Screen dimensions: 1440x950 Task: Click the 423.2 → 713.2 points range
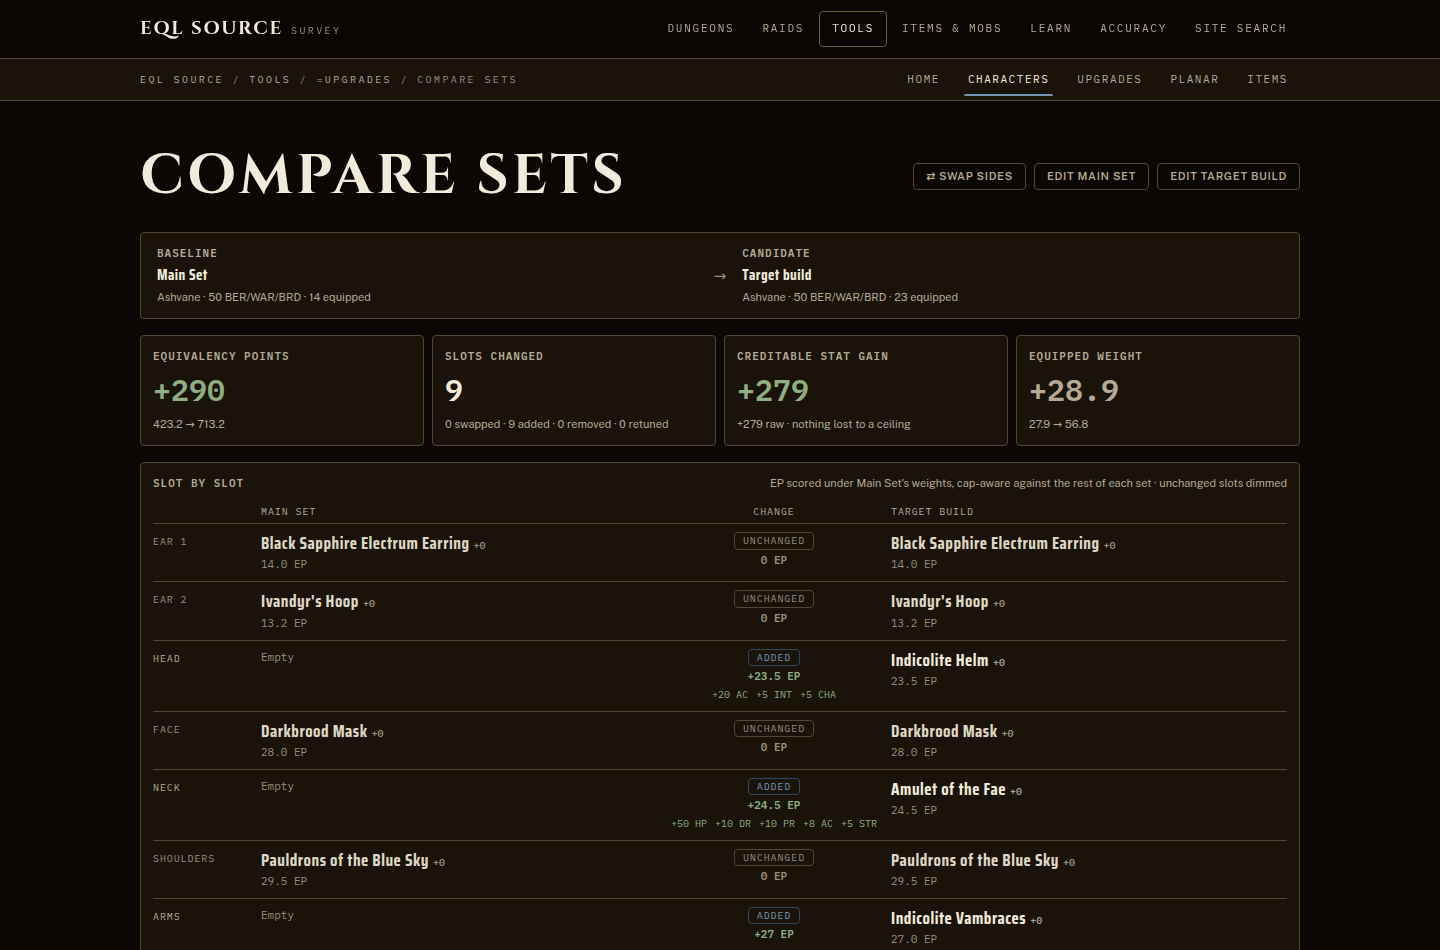[x=189, y=424]
